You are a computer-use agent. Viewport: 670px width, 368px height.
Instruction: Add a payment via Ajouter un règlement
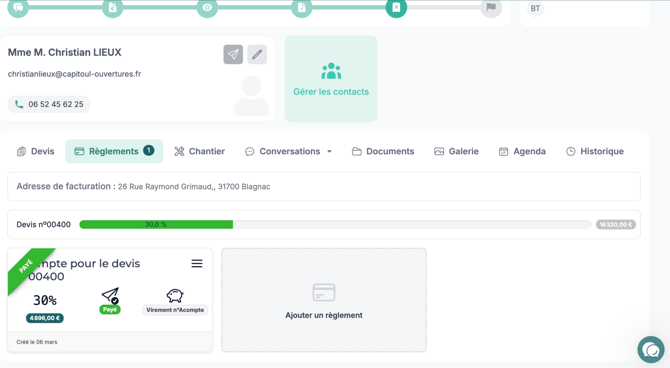324,300
